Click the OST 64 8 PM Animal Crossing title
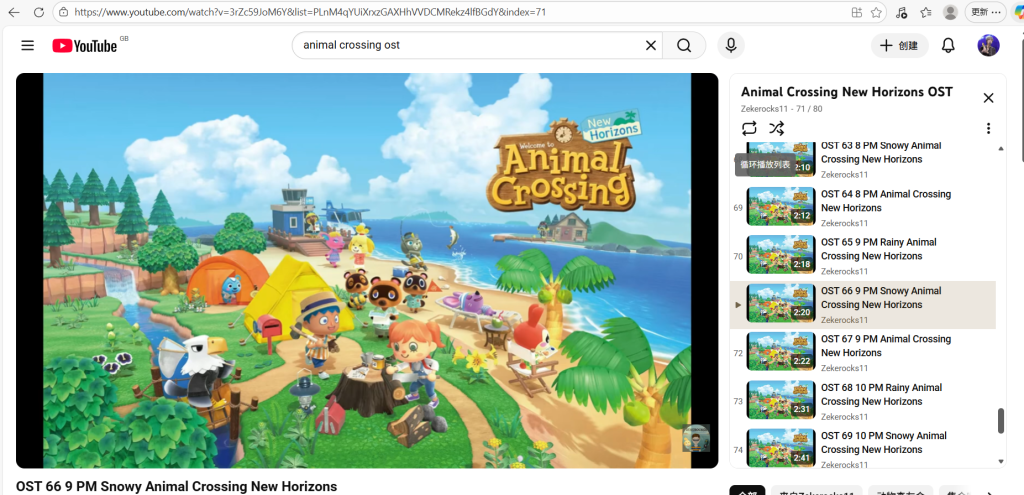 (886, 201)
